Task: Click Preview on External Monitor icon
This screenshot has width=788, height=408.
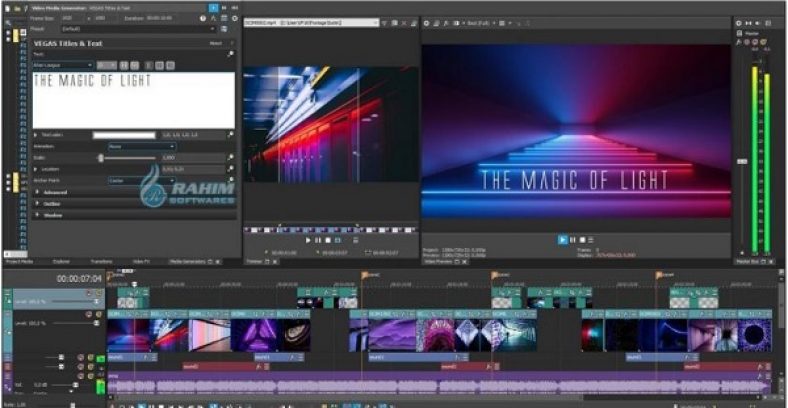Action: tap(437, 23)
